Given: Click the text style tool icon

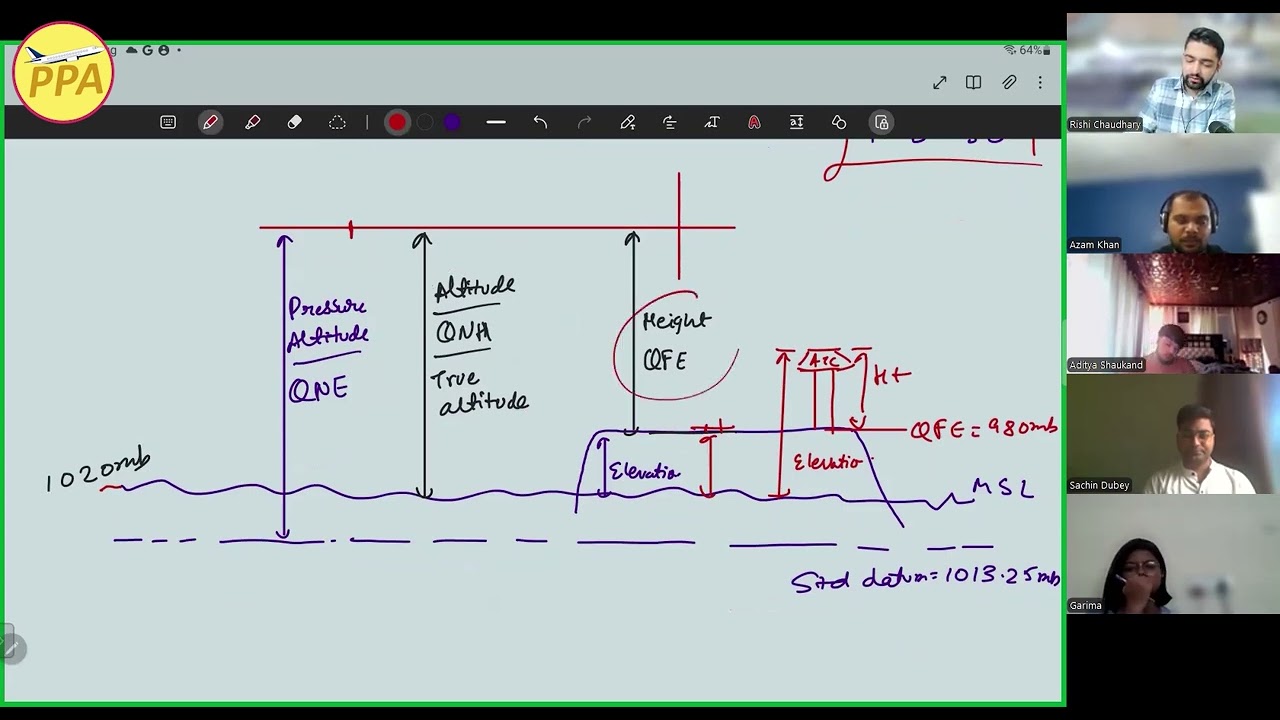Looking at the screenshot, I should [712, 122].
